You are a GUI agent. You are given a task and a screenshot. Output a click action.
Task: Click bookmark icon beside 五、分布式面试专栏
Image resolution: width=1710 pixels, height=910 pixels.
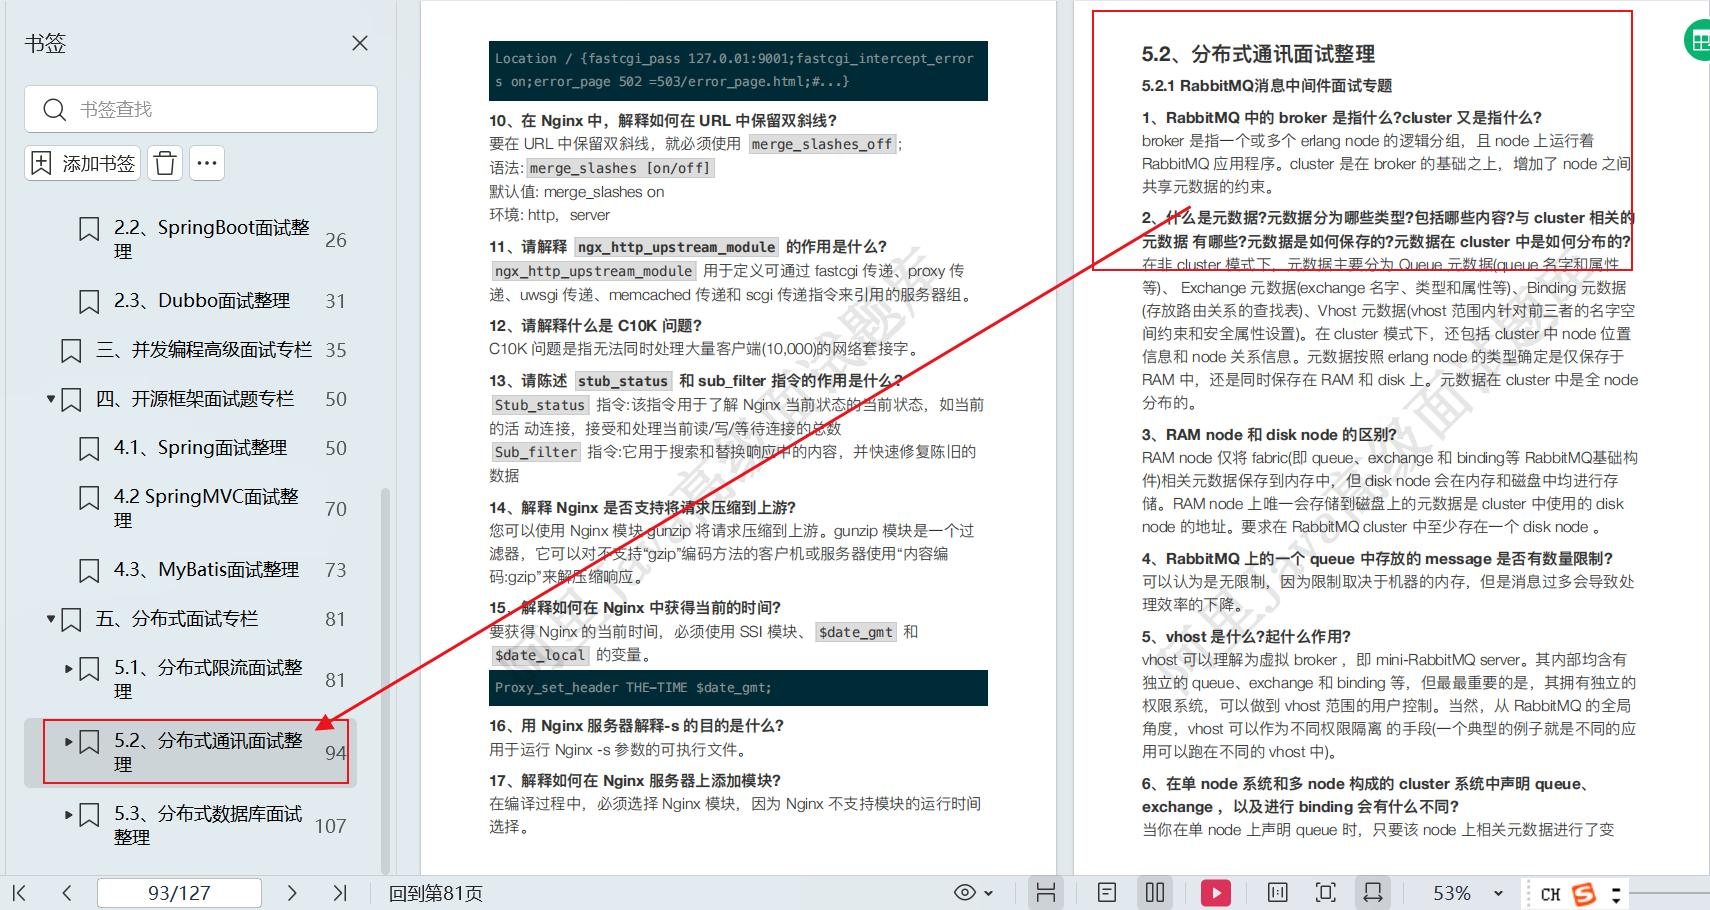[x=71, y=620]
